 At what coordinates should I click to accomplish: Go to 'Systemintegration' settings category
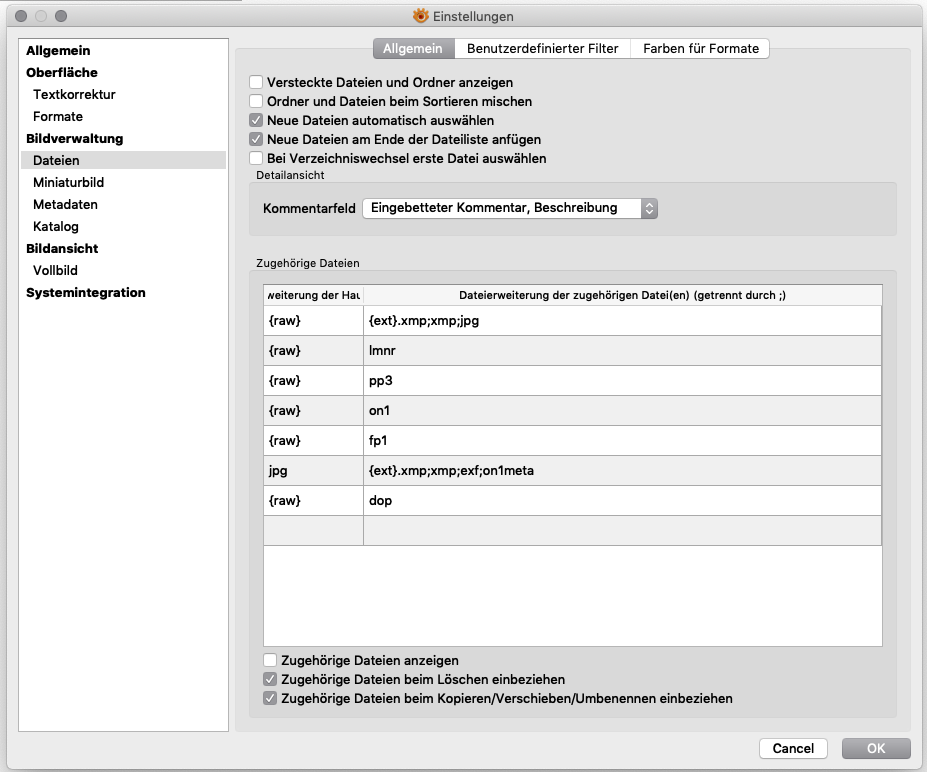(86, 293)
